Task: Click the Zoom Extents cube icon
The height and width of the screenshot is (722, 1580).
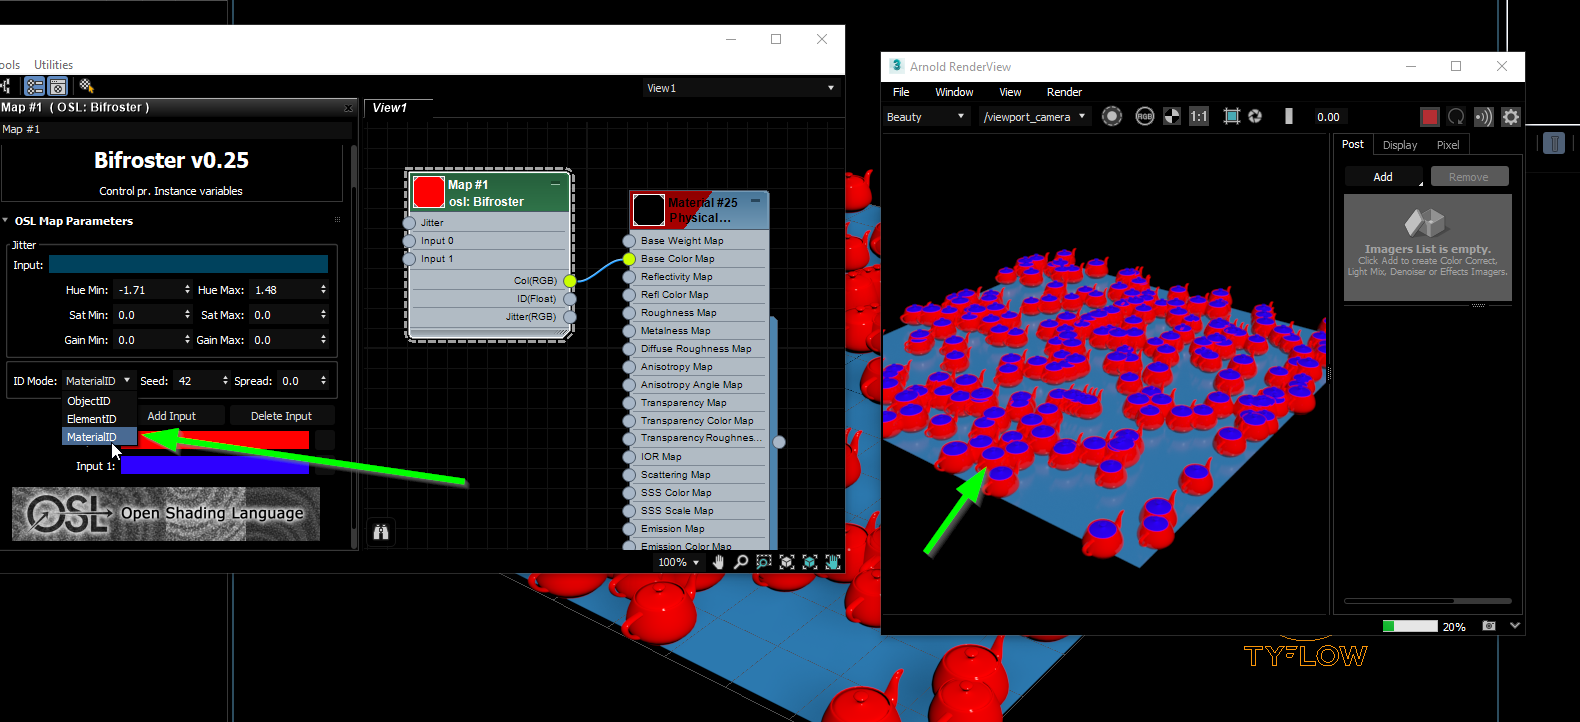Action: point(787,562)
